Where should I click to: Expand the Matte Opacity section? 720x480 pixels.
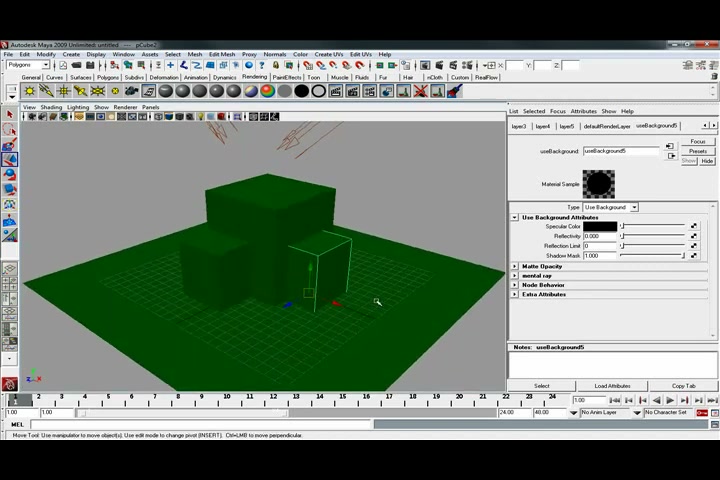(x=515, y=266)
